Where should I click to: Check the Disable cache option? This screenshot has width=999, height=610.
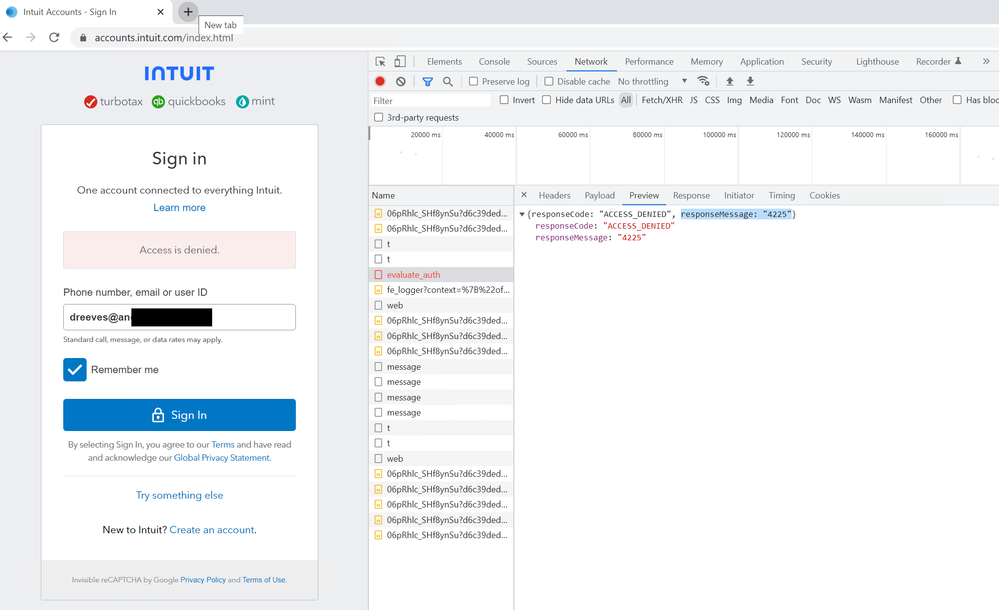click(549, 82)
